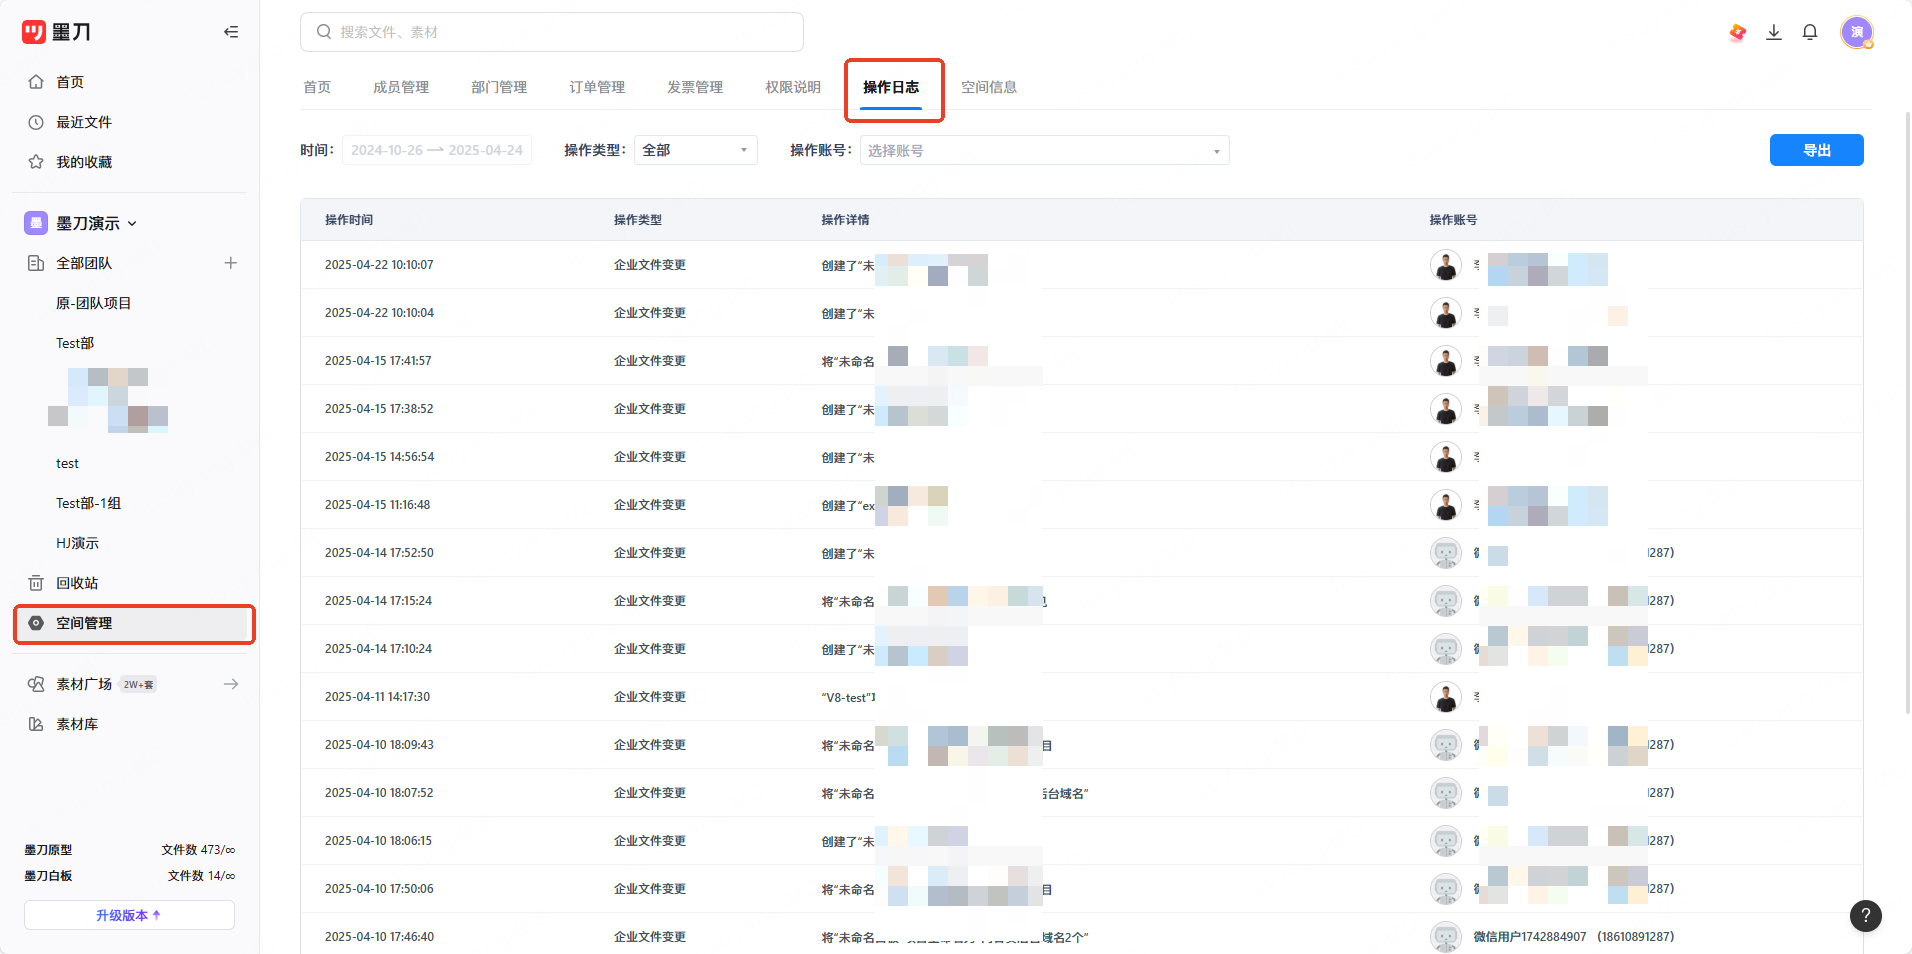This screenshot has width=1912, height=954.
Task: Open the Test部-1组 team
Action: 88,503
